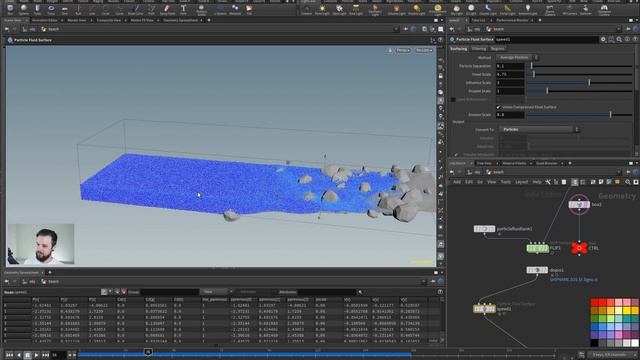Select the Point Light shelf tool
Screen dimensions: 640x360
click(x=322, y=9)
